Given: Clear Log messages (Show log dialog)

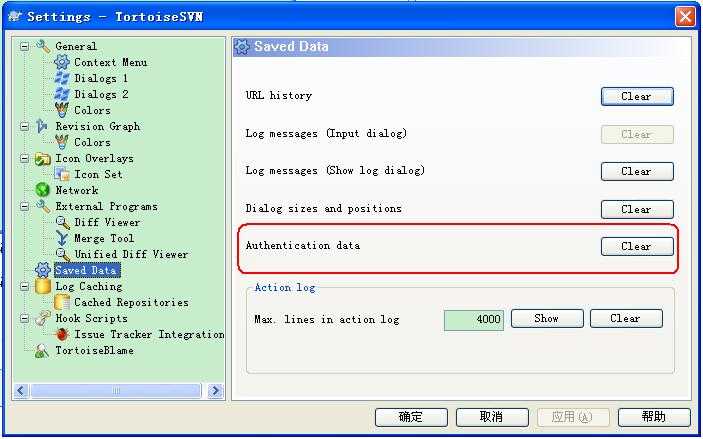Looking at the screenshot, I should 637,171.
